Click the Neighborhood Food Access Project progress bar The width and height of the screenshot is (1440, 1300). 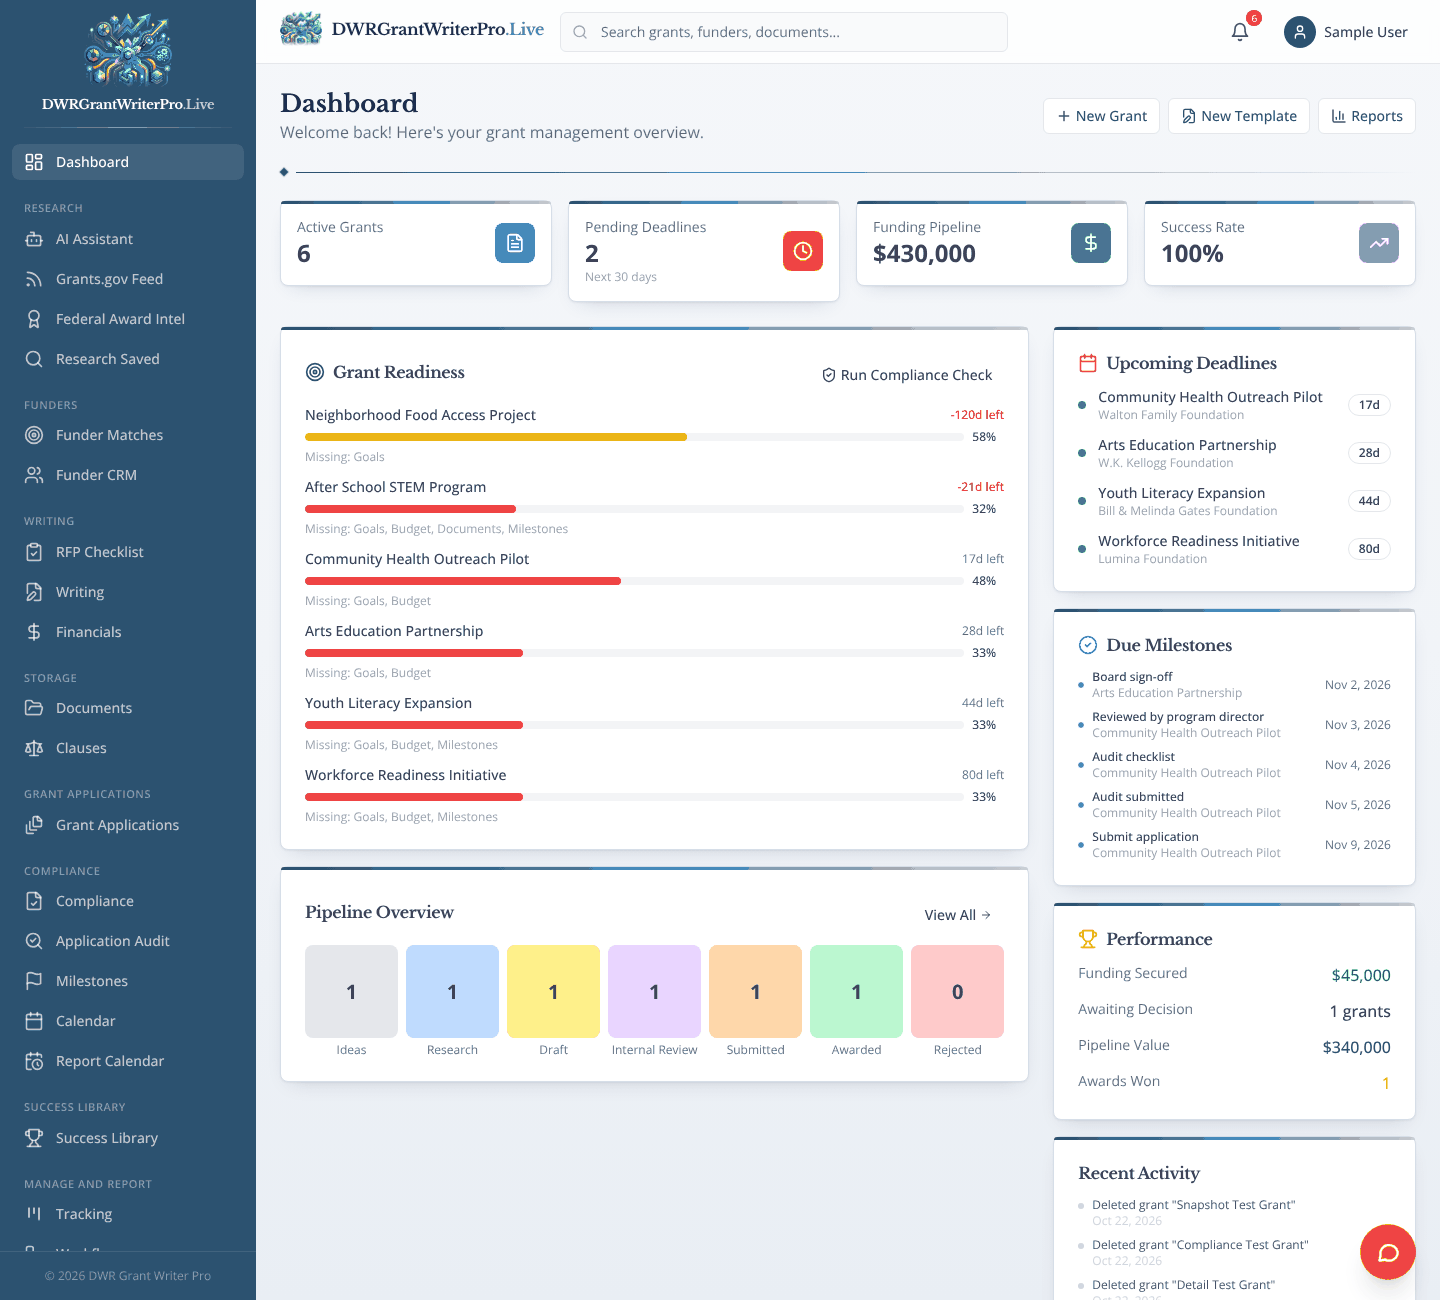pyautogui.click(x=634, y=437)
